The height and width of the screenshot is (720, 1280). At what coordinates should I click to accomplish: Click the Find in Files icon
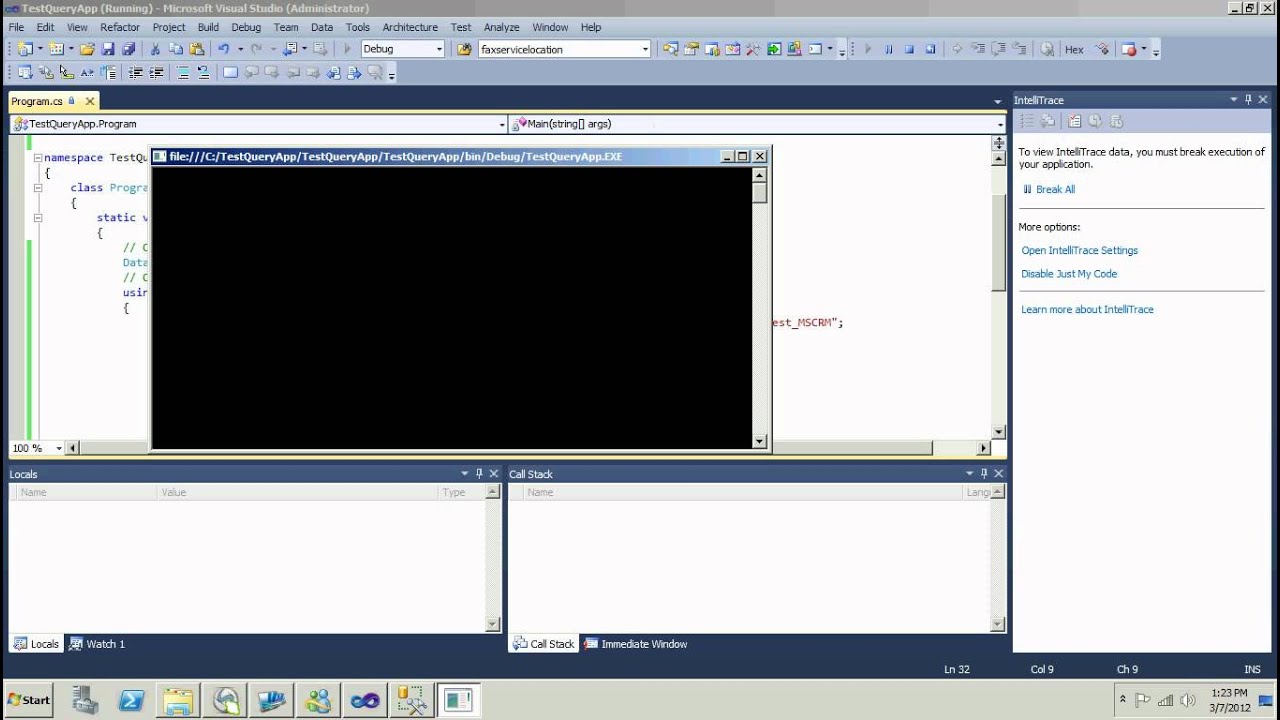(464, 49)
